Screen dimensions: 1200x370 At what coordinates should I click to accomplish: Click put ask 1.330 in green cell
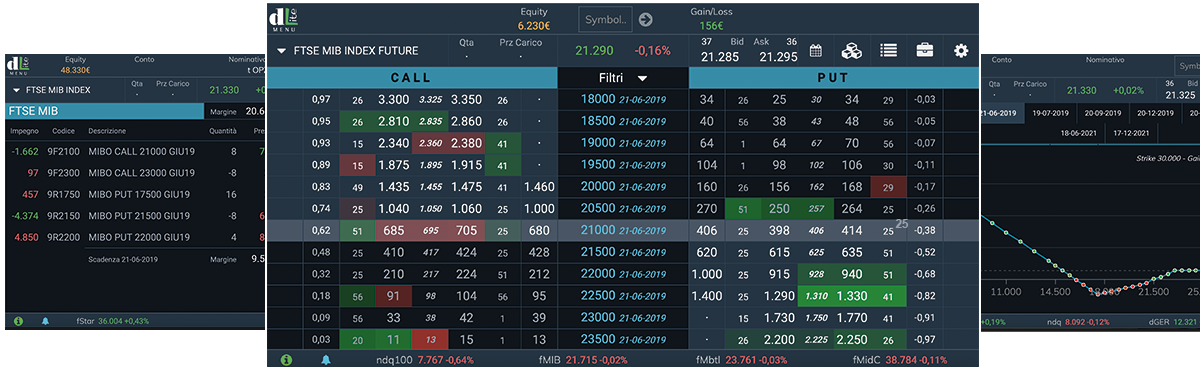(x=852, y=296)
